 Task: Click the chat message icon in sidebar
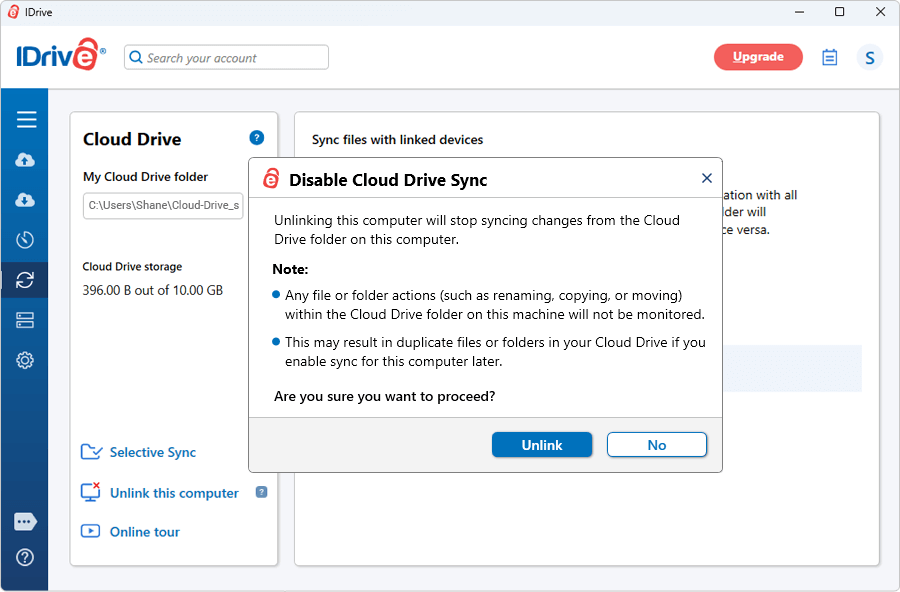(x=26, y=522)
